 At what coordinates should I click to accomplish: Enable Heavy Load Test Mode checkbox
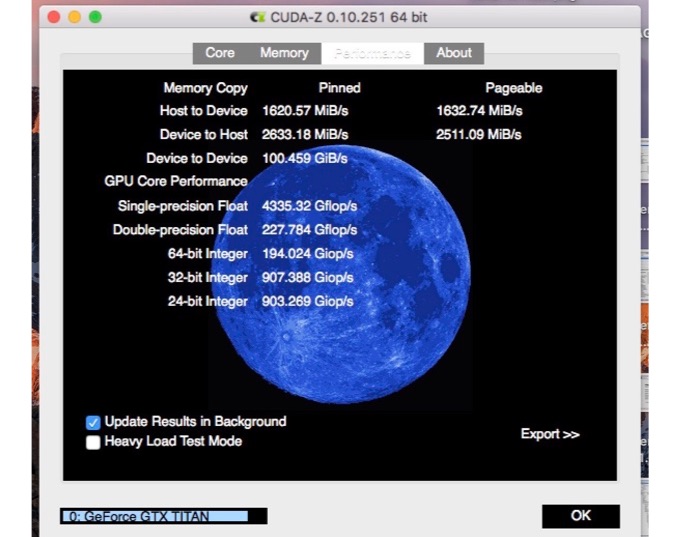click(94, 442)
